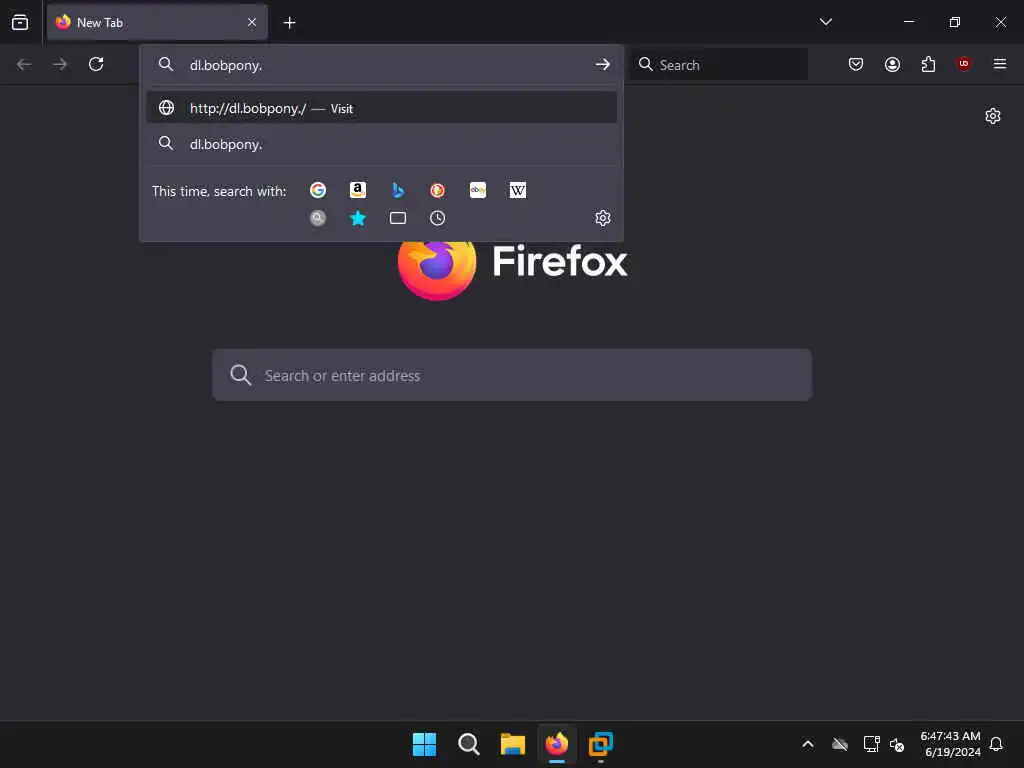Open the Firefox application hamburger menu
The image size is (1024, 768).
click(1000, 64)
